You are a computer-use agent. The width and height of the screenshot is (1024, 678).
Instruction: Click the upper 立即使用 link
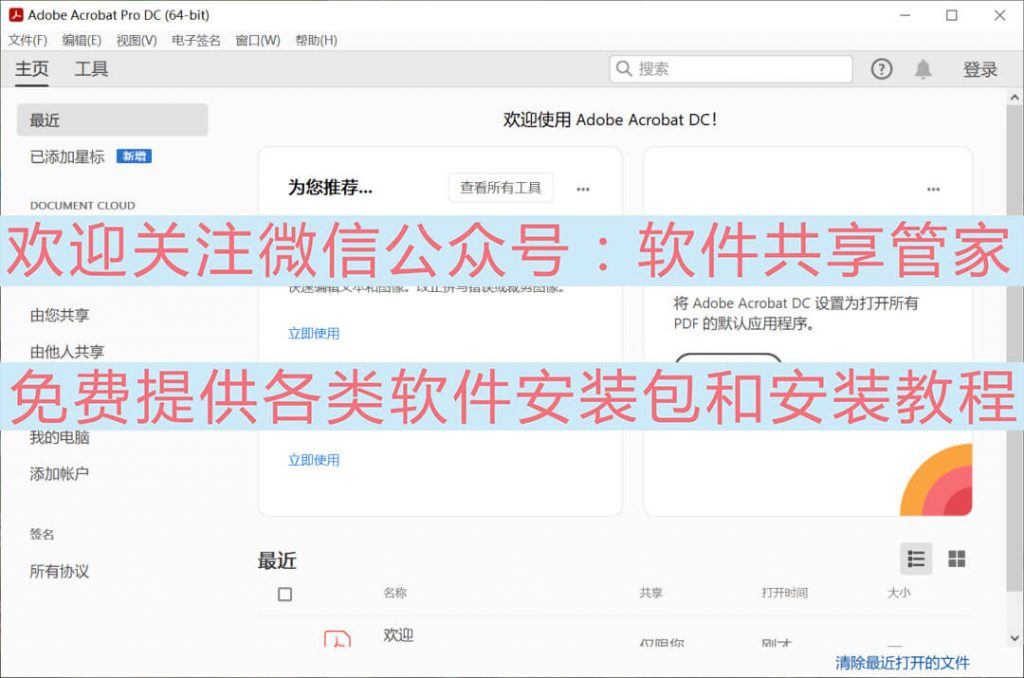click(x=314, y=333)
